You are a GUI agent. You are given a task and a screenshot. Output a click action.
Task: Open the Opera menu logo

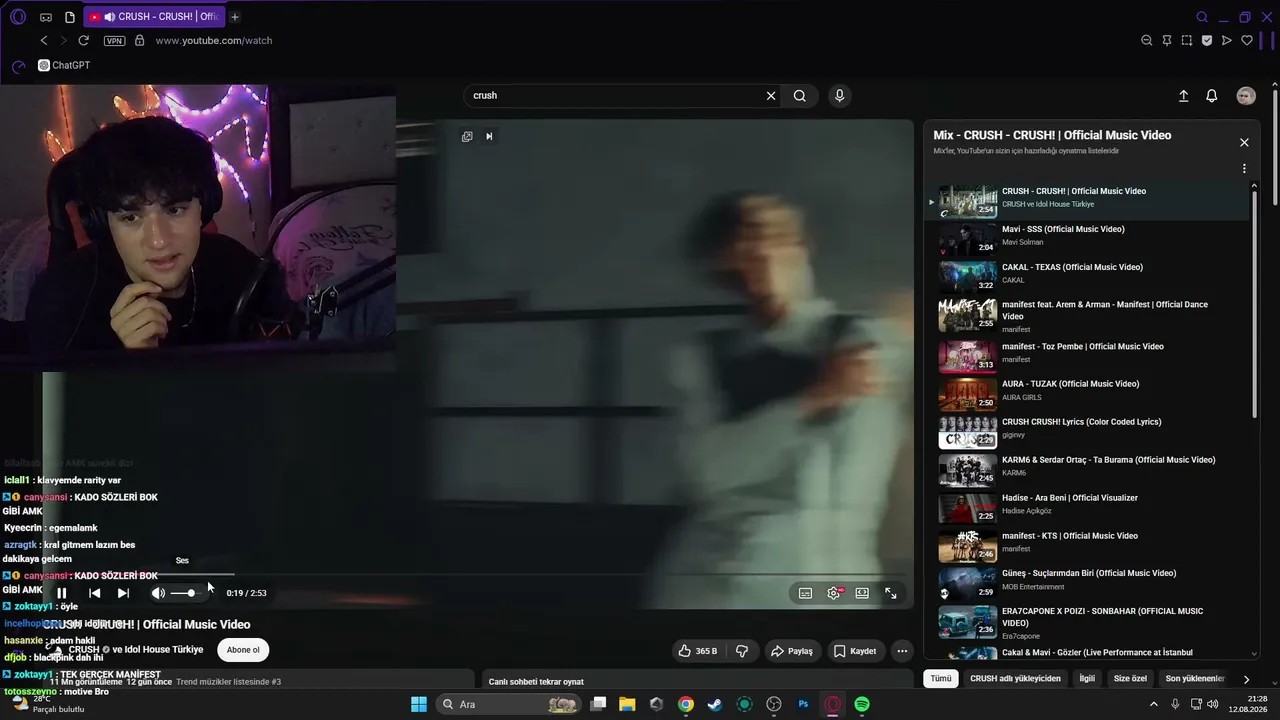tap(17, 16)
